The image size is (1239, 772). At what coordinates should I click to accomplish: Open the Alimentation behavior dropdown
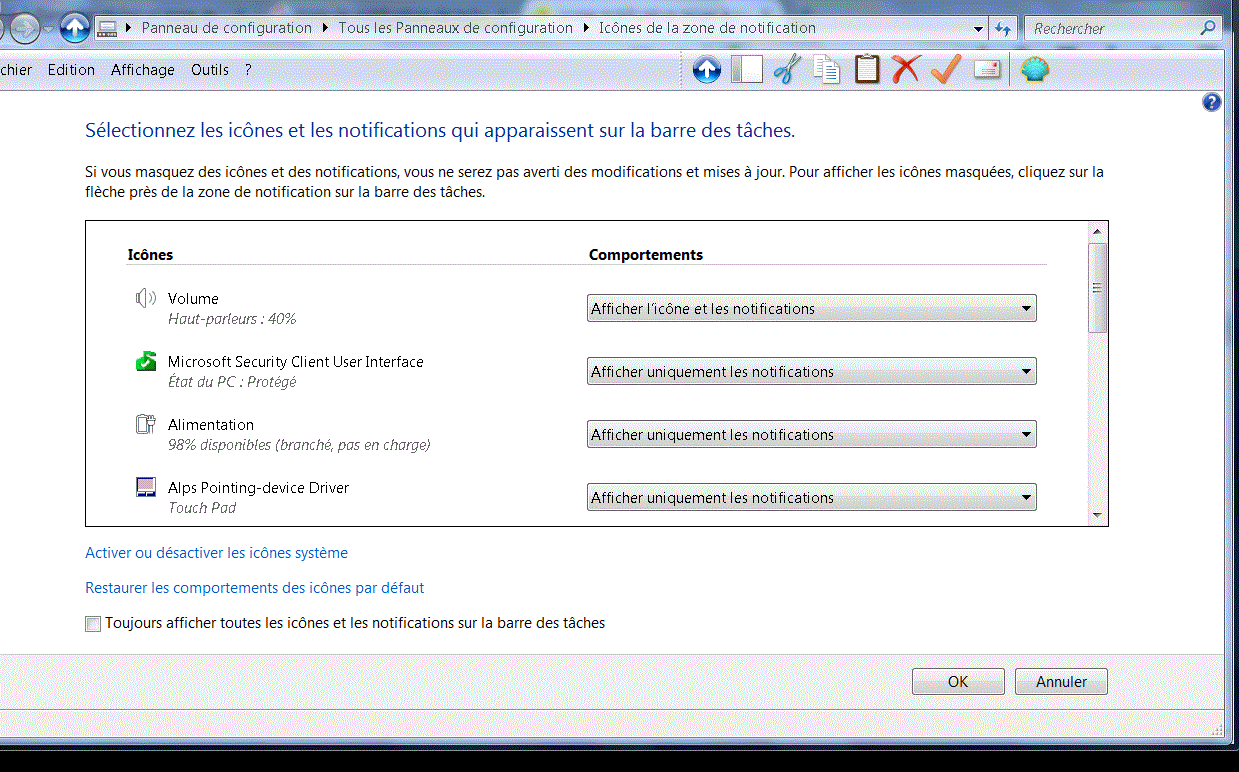812,434
